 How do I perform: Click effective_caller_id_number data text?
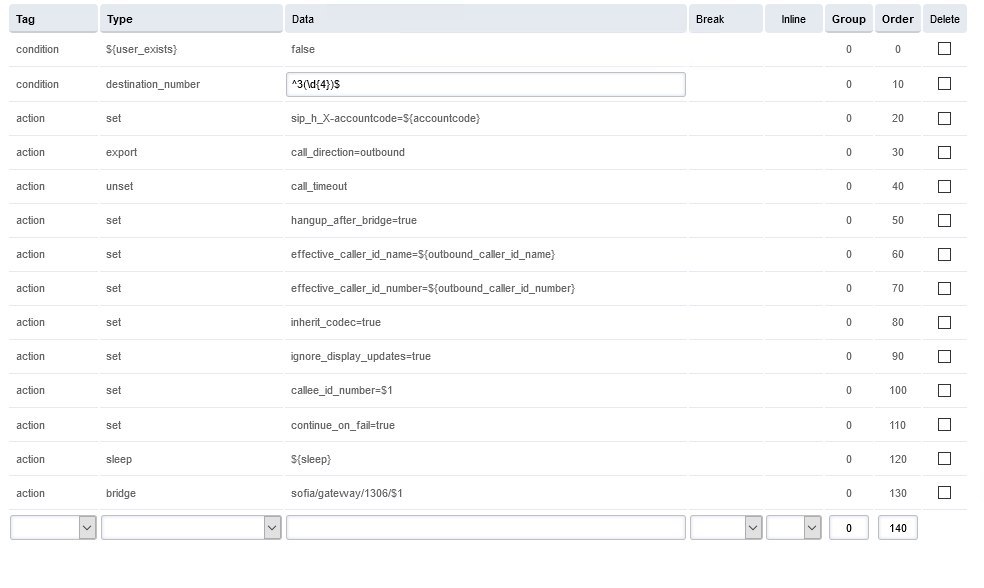pyautogui.click(x=432, y=288)
